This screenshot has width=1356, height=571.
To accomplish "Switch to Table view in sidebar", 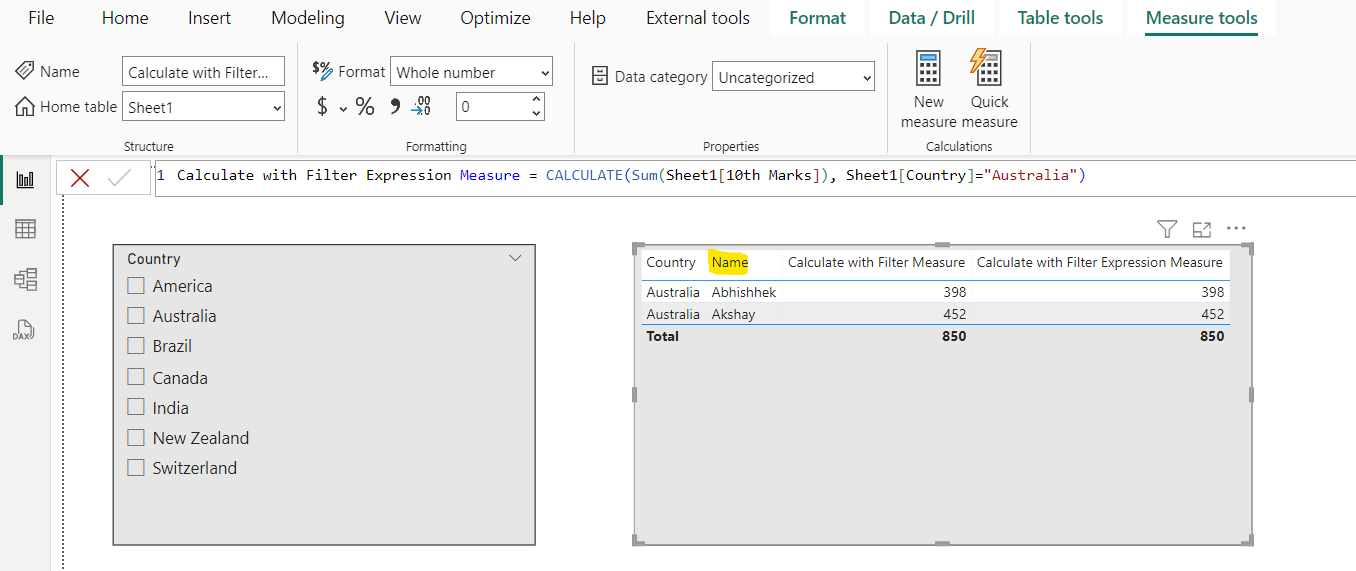I will [25, 229].
